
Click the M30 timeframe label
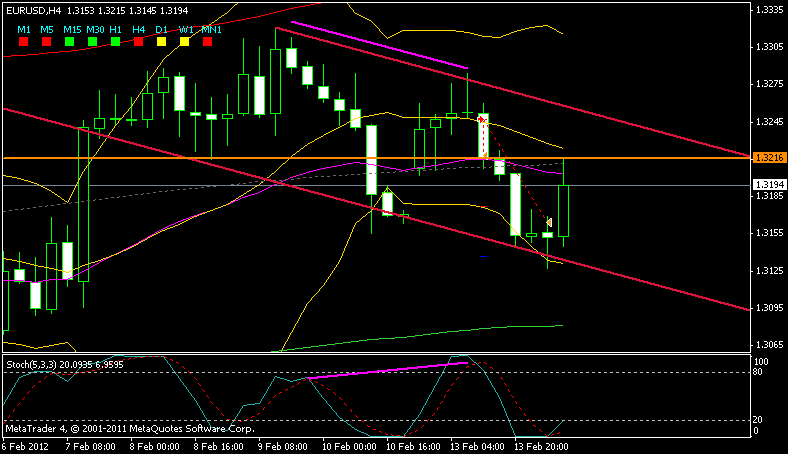point(95,30)
